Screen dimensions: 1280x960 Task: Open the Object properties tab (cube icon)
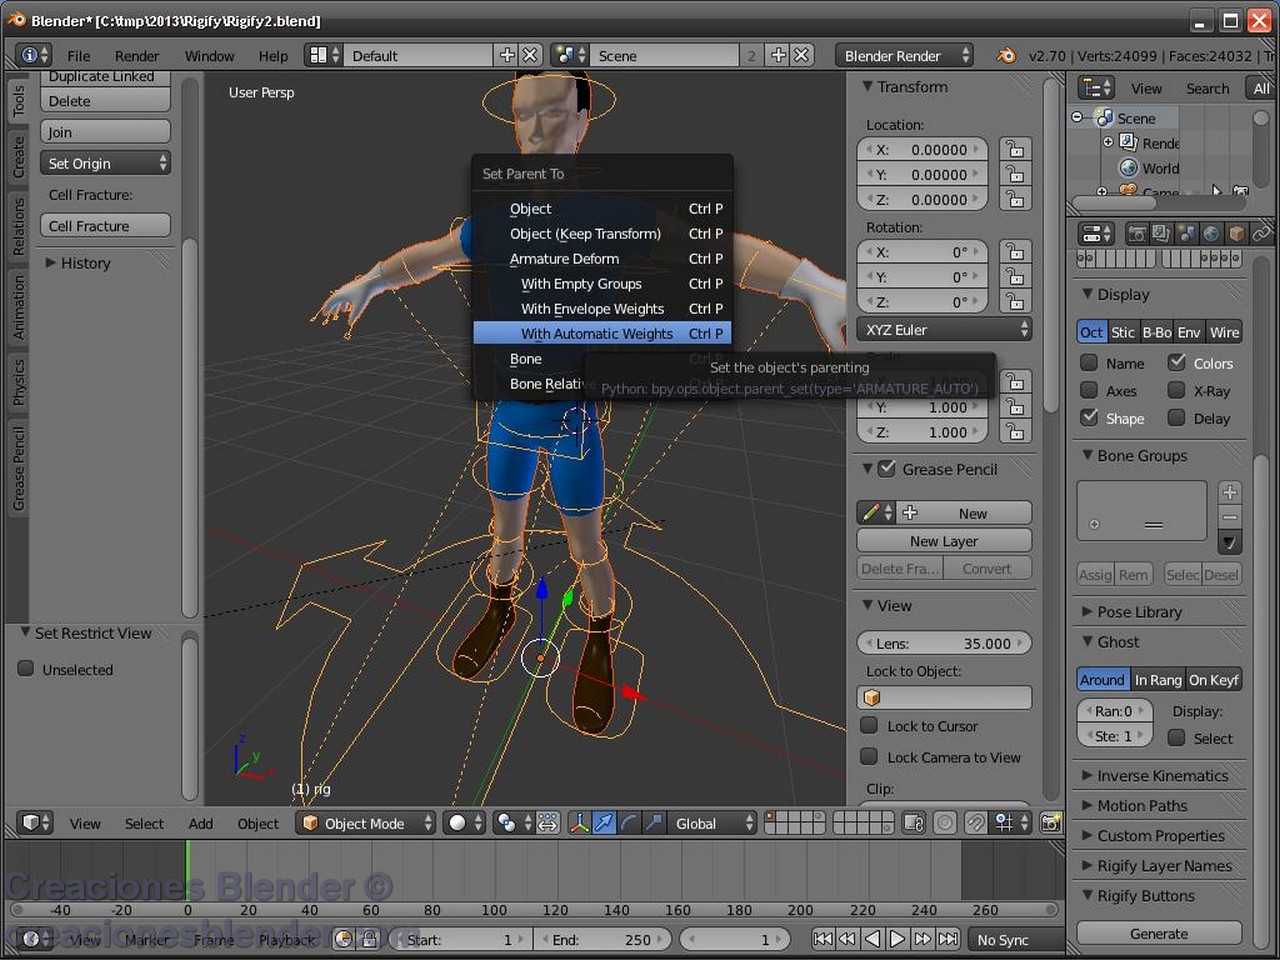[1237, 233]
